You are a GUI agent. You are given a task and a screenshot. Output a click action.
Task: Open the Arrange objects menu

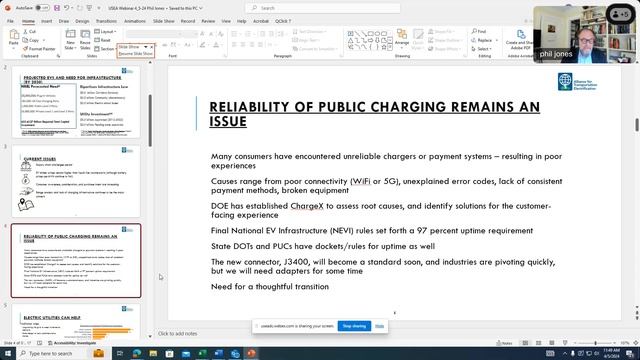click(402, 38)
